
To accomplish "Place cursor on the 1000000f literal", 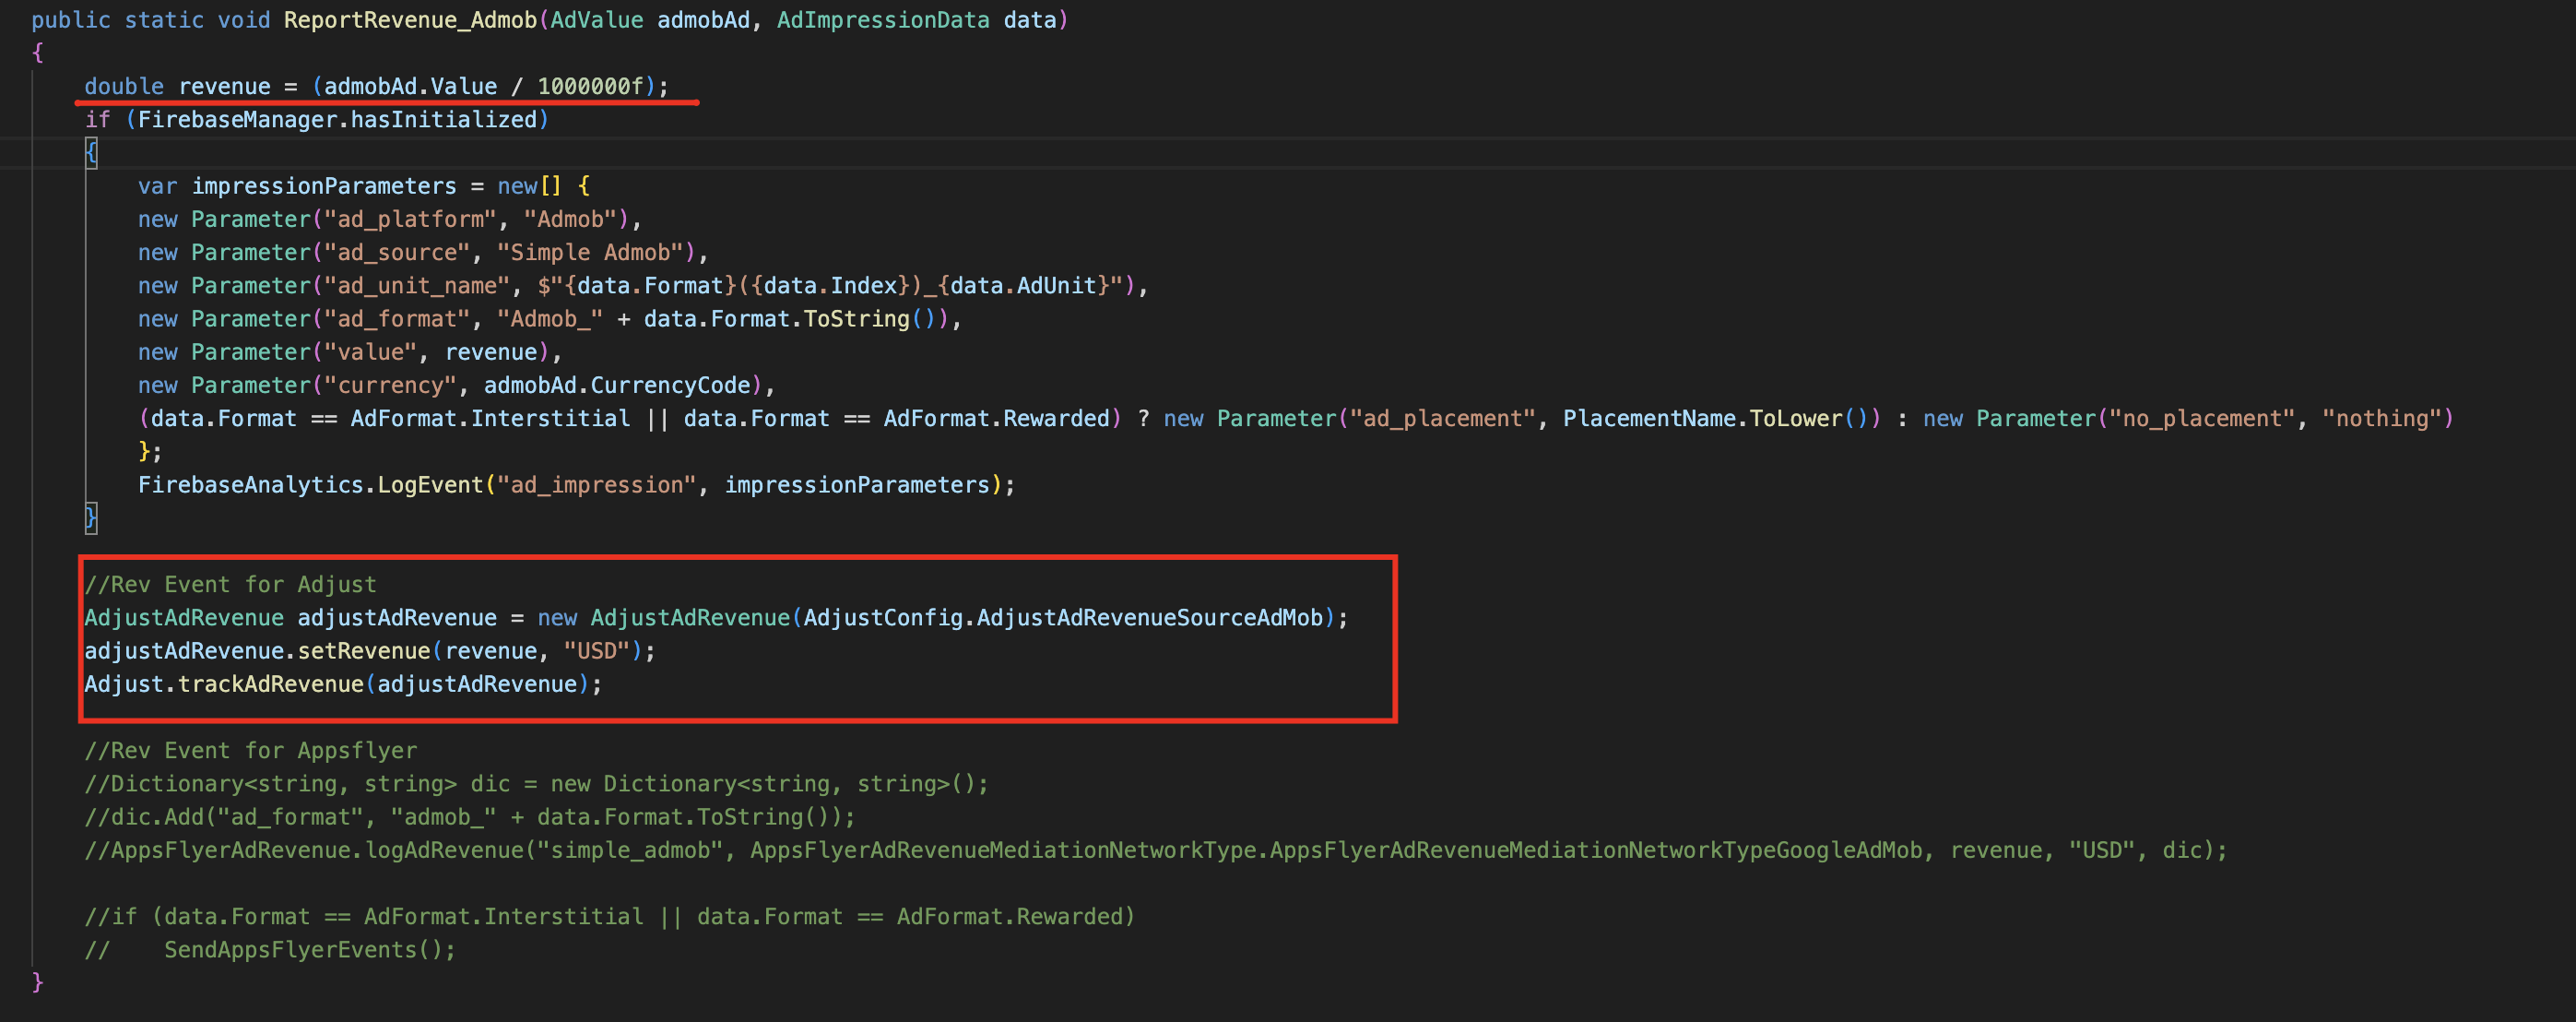I will click(x=590, y=86).
